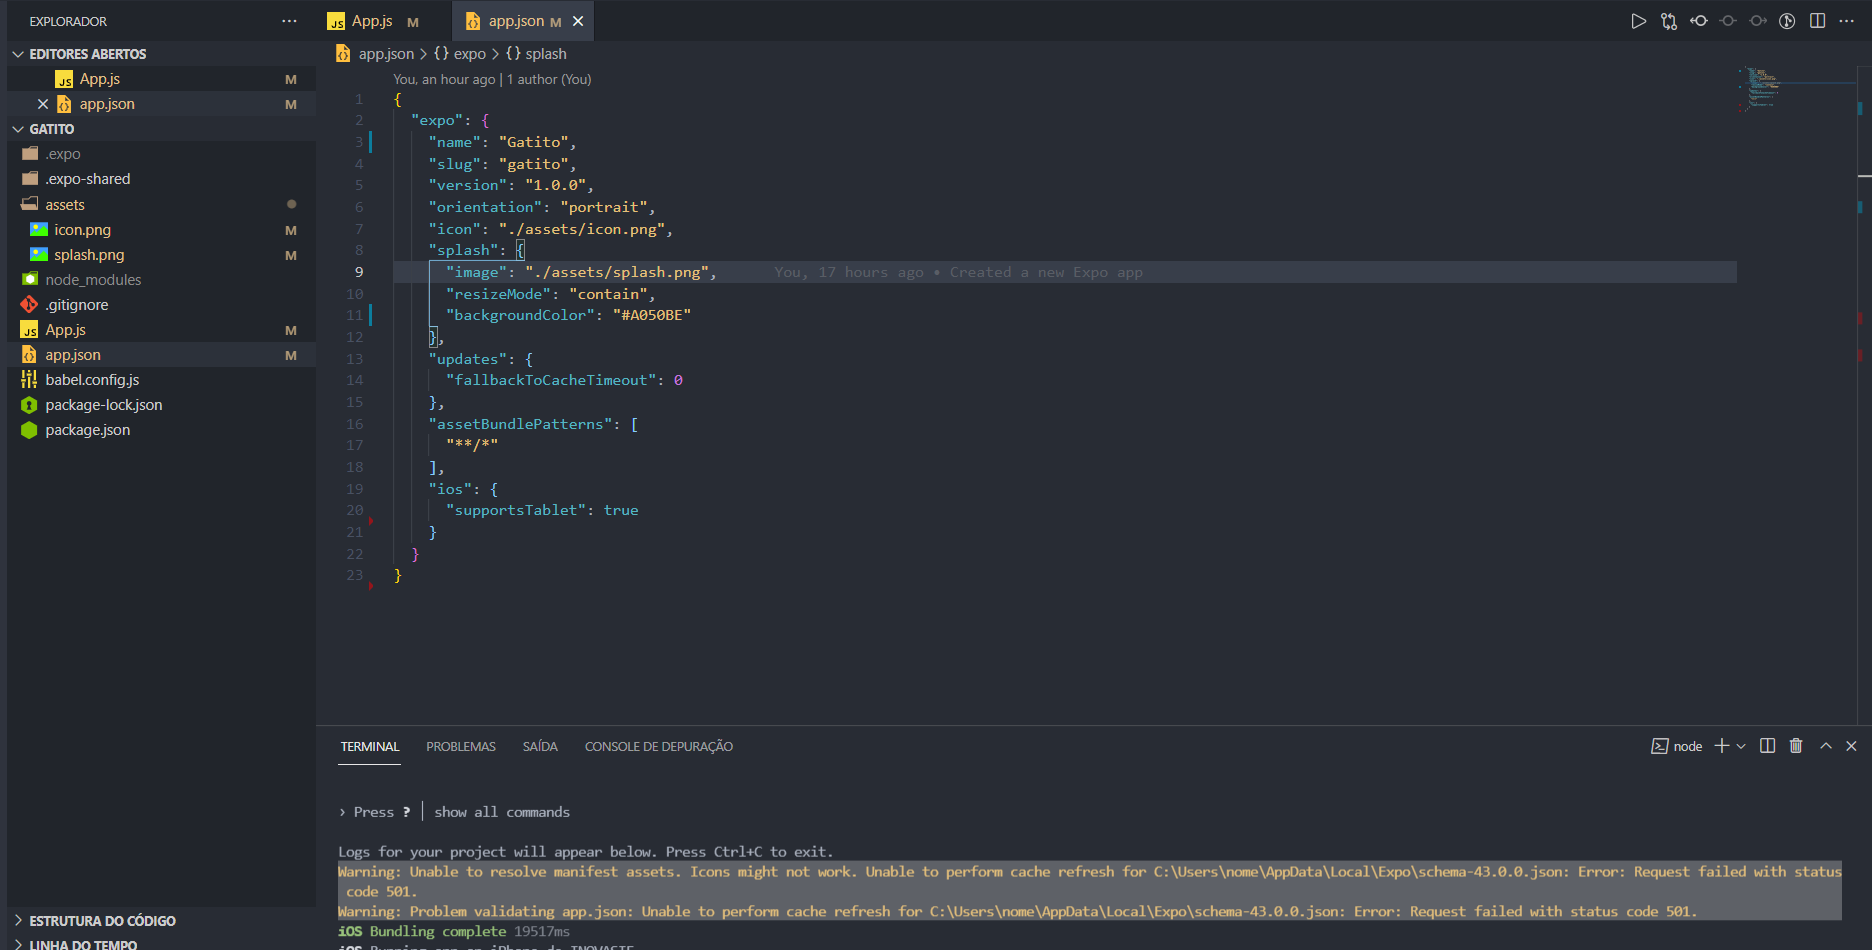Open babel.config.js file

[162, 380]
